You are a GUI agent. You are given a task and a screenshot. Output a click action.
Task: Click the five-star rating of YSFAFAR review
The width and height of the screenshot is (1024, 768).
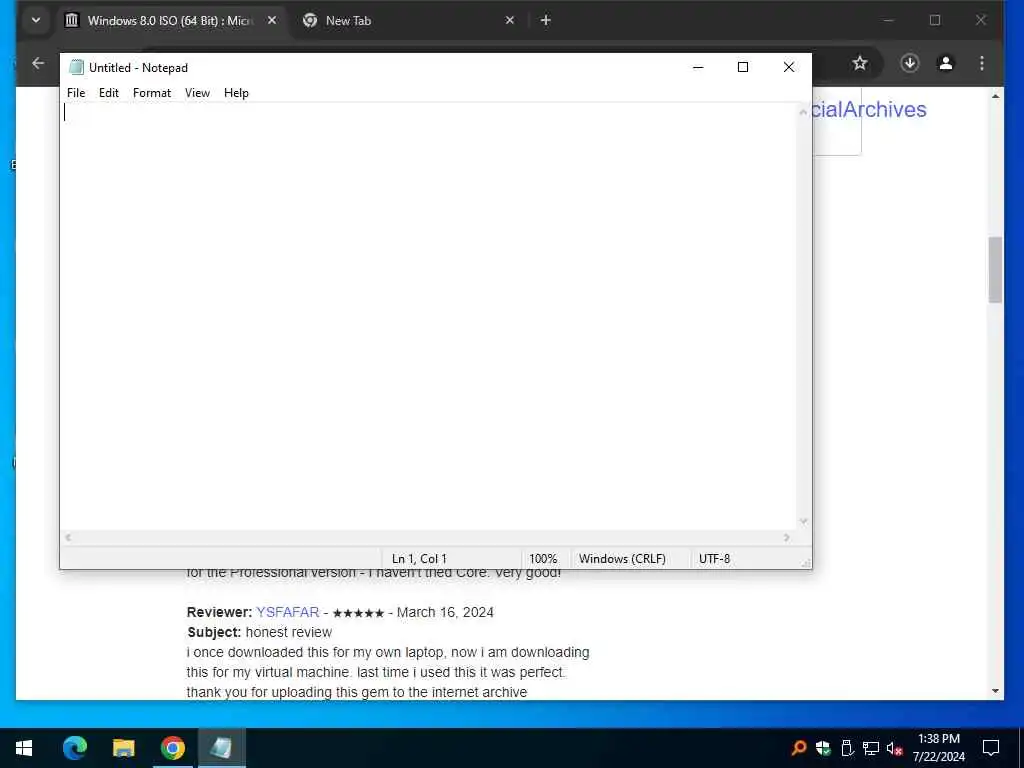(358, 613)
